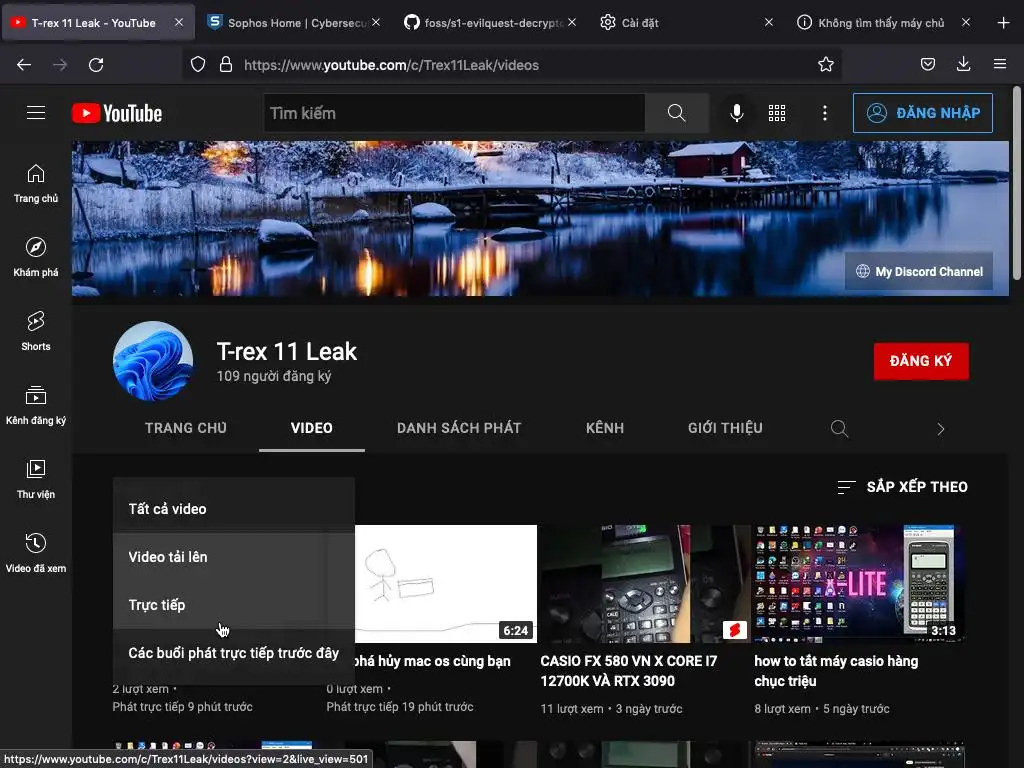The image size is (1024, 768).
Task: Open Firefox application menu hamburger
Action: [1000, 64]
